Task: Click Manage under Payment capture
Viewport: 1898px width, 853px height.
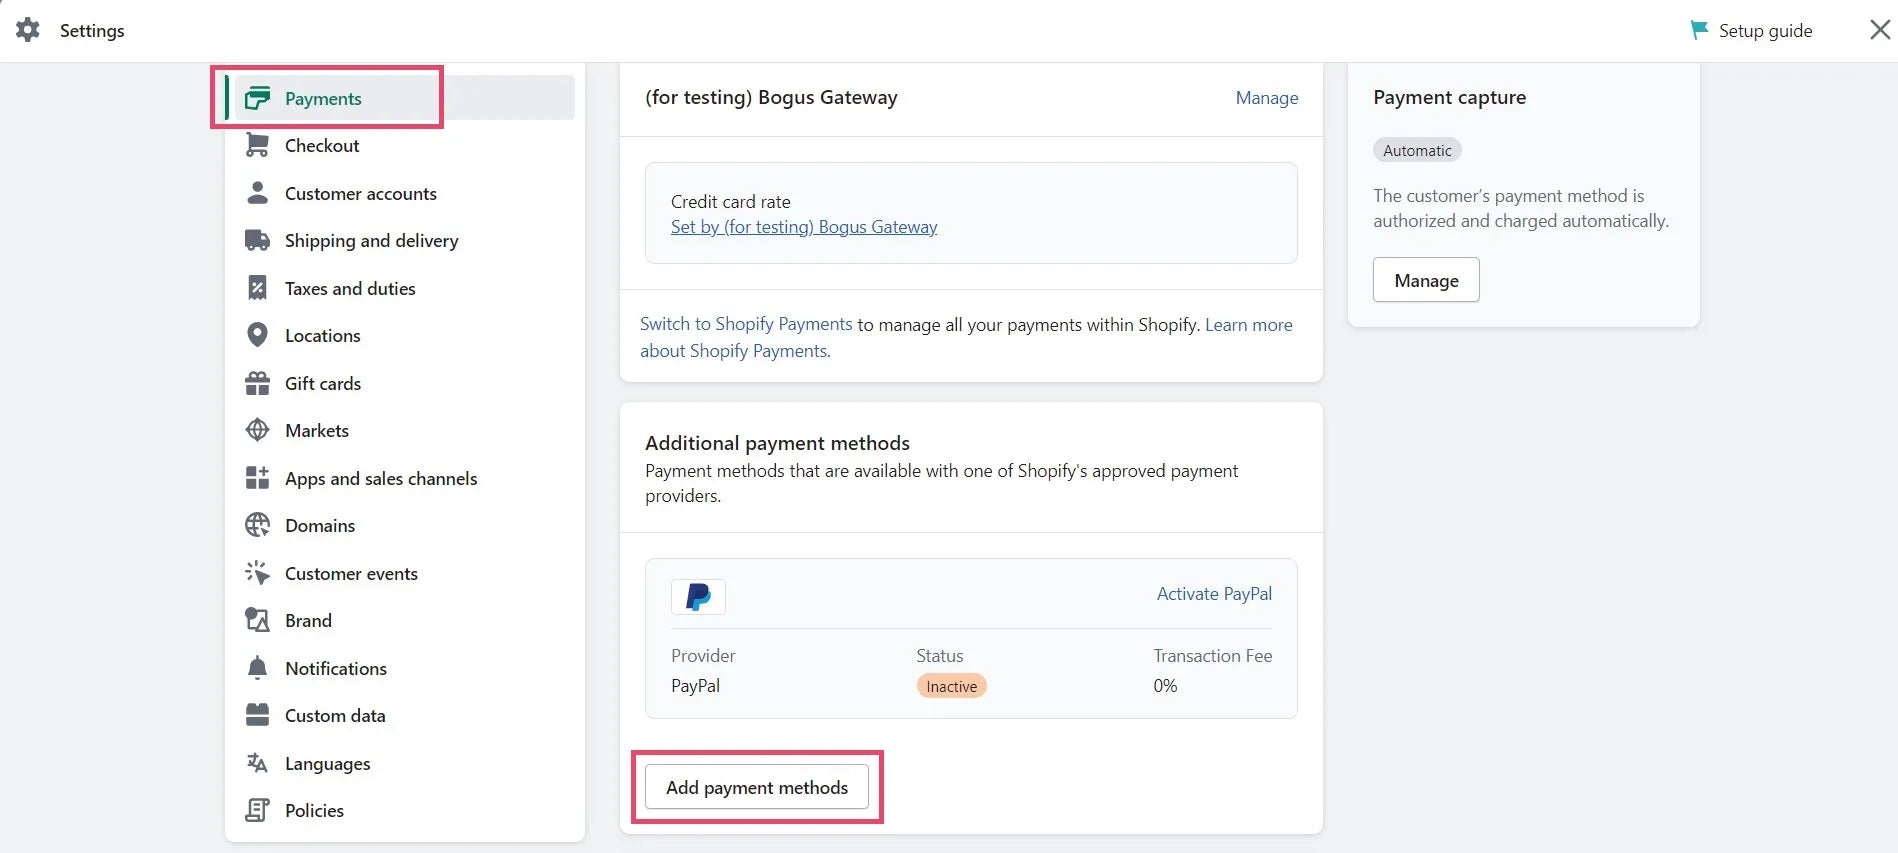Action: coord(1425,281)
